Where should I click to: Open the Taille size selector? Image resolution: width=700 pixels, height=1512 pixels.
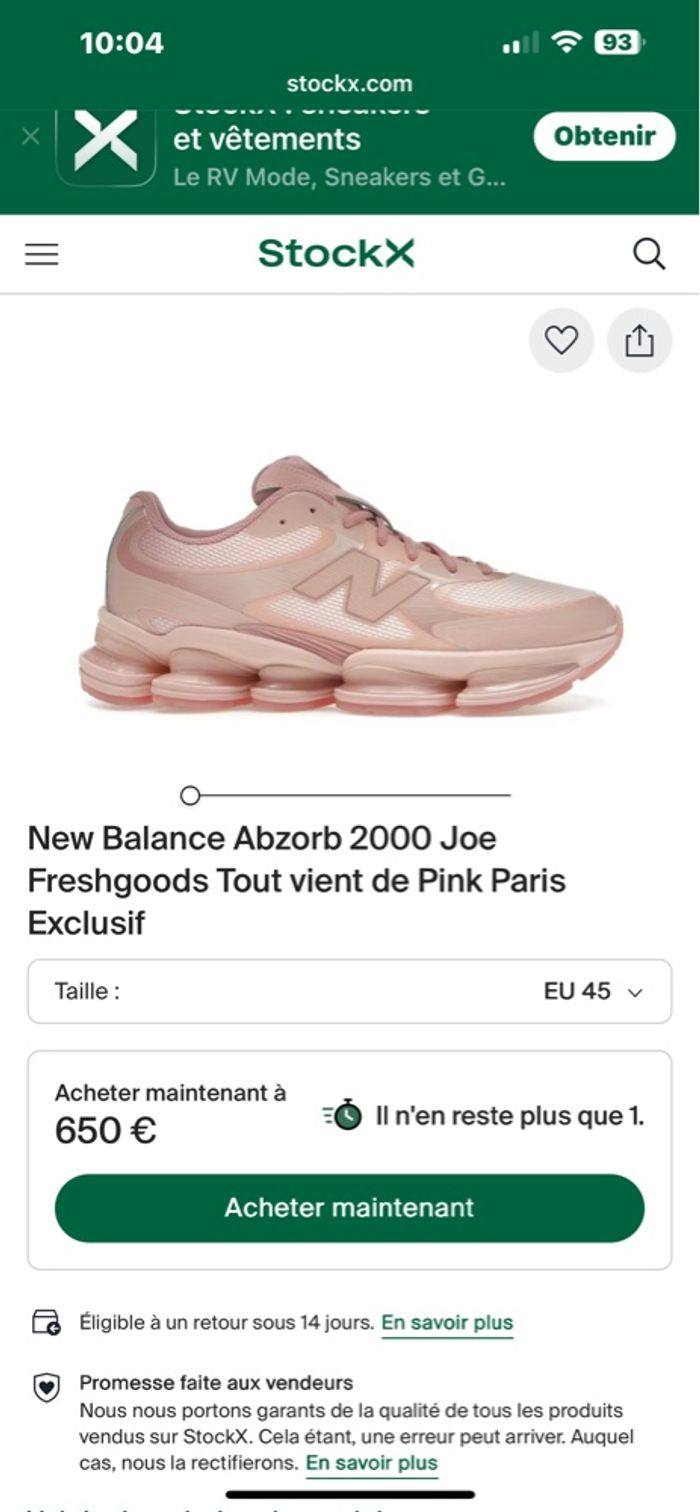[348, 992]
